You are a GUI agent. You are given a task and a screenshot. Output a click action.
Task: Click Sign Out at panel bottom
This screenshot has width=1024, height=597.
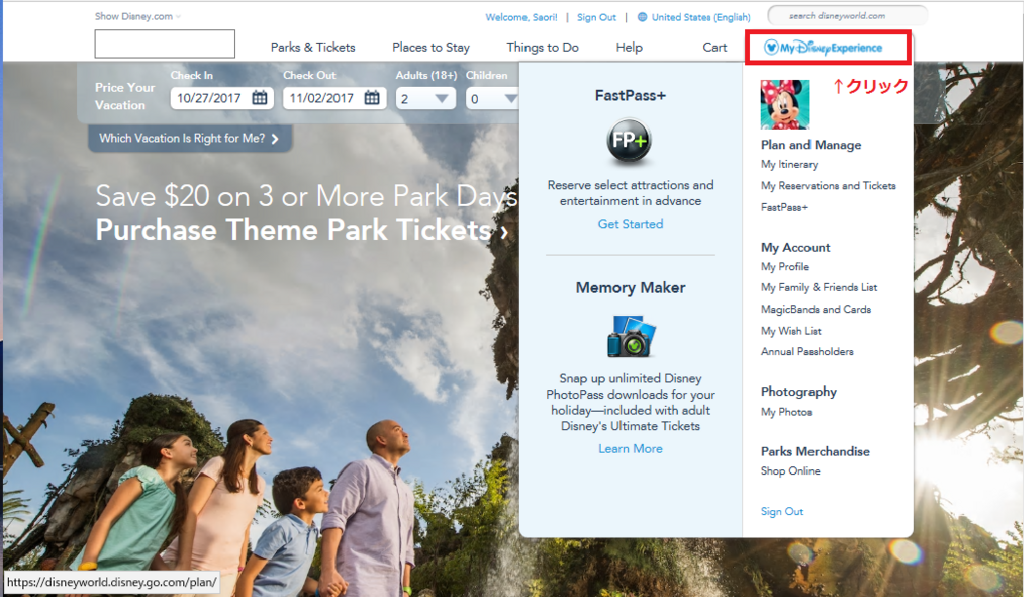782,511
